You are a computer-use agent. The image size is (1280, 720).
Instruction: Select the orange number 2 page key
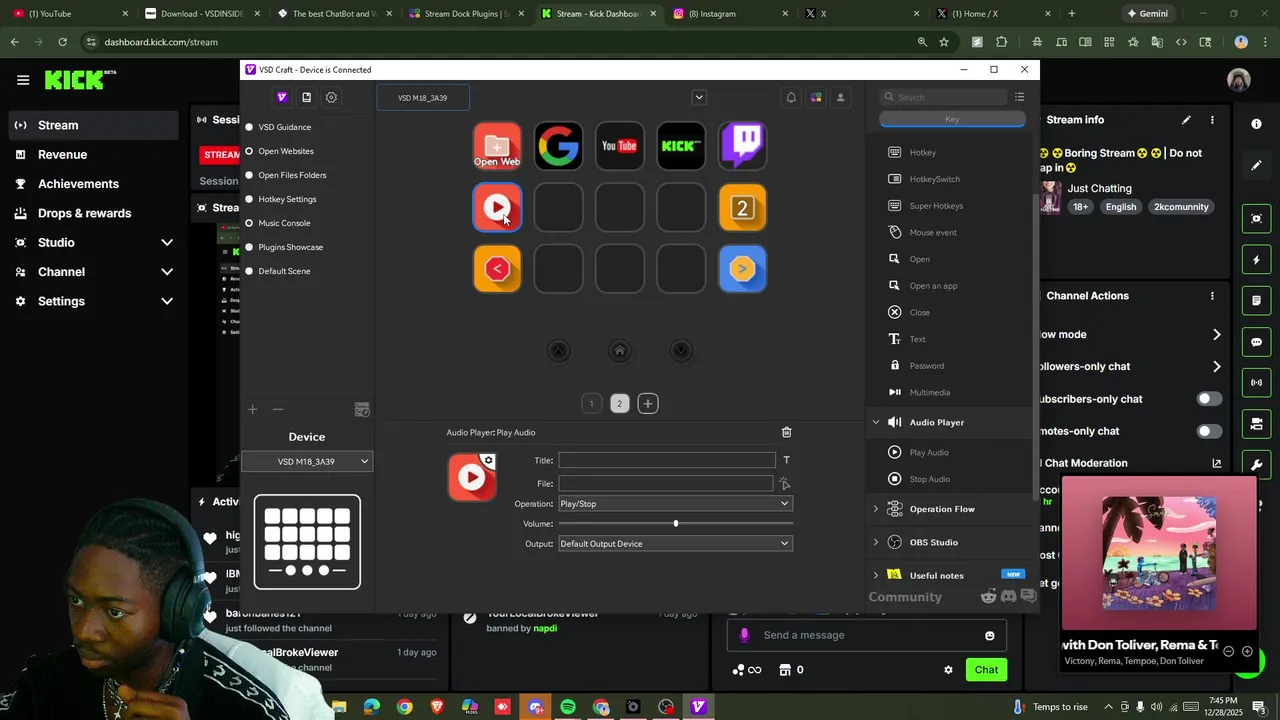pyautogui.click(x=742, y=207)
